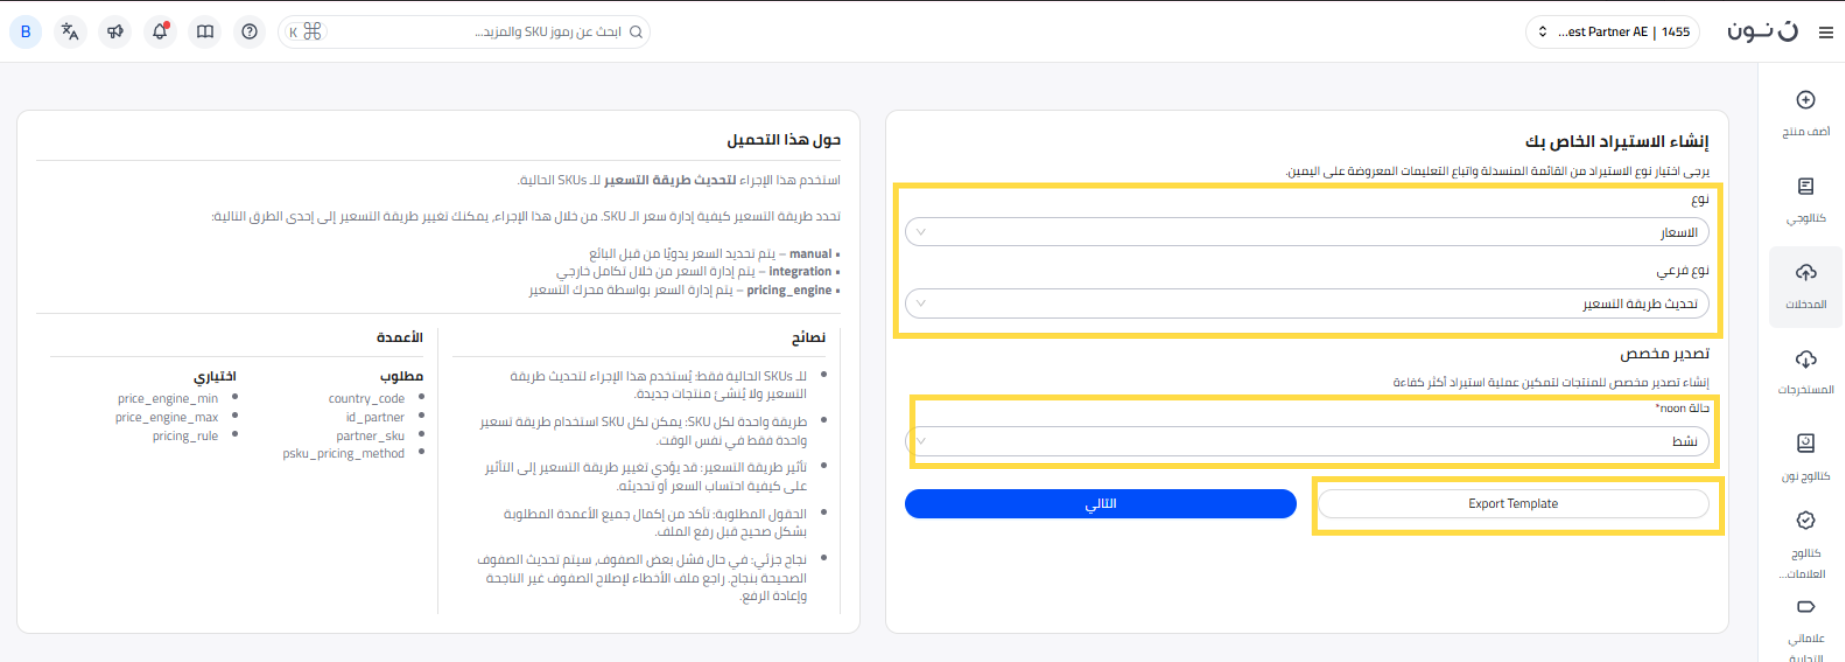The height and width of the screenshot is (662, 1845).
Task: Click the Export Template button
Action: point(1512,504)
